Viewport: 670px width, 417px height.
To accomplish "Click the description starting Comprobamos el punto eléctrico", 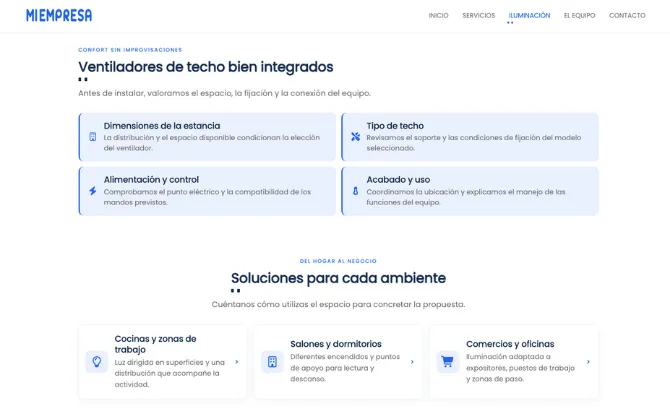I will (x=207, y=197).
